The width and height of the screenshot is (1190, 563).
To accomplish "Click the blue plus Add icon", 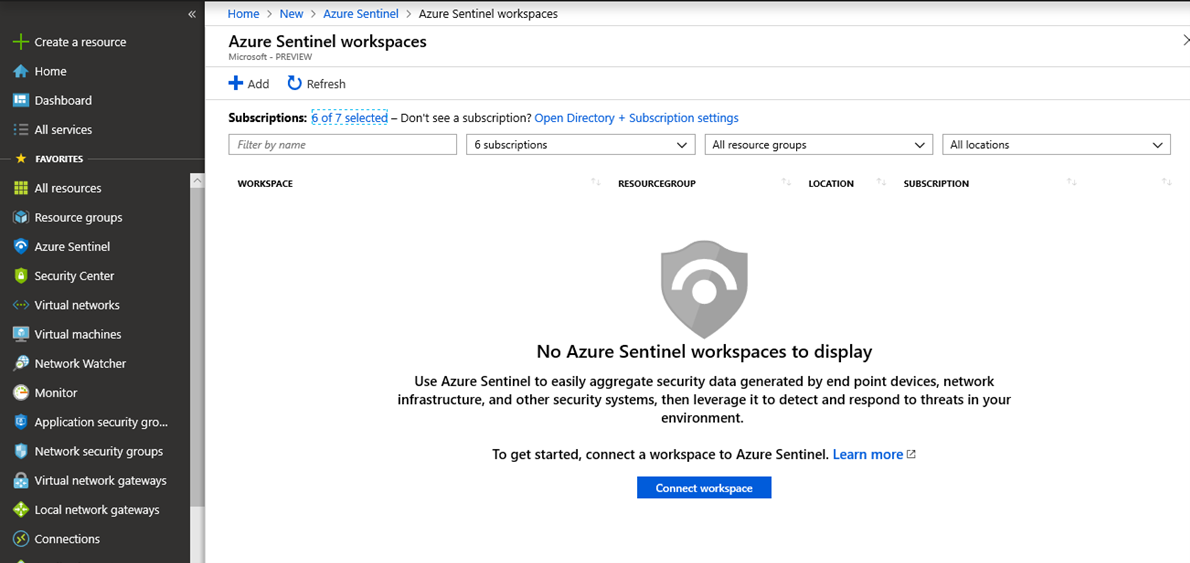I will click(x=236, y=83).
